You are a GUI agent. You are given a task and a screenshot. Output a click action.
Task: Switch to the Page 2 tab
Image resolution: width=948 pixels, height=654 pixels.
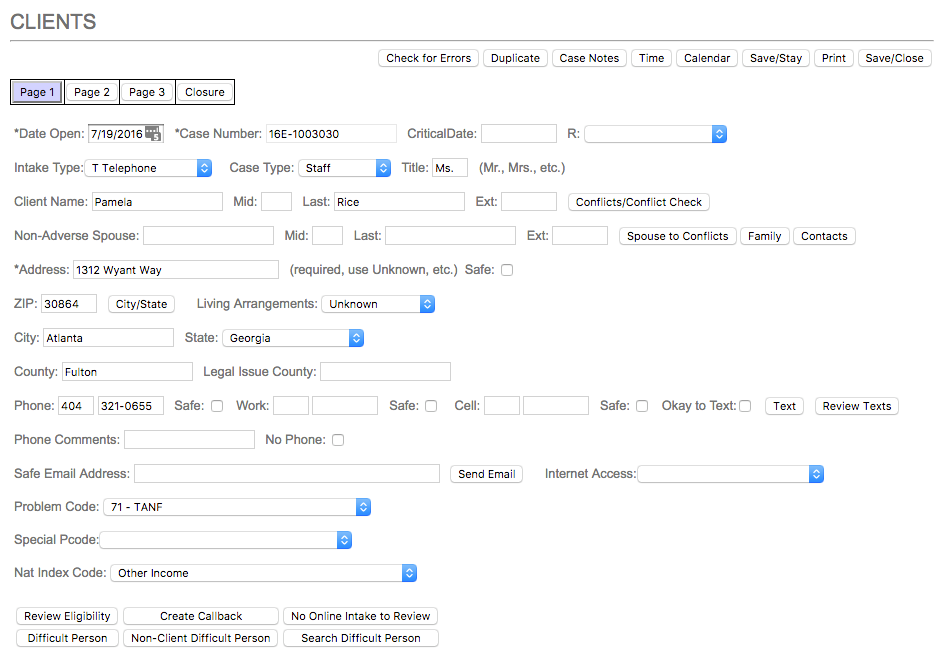[92, 92]
